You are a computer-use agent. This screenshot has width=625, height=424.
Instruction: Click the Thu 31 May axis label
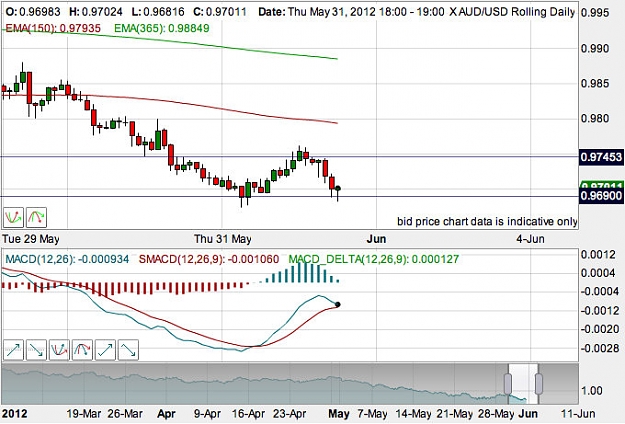[x=222, y=239]
